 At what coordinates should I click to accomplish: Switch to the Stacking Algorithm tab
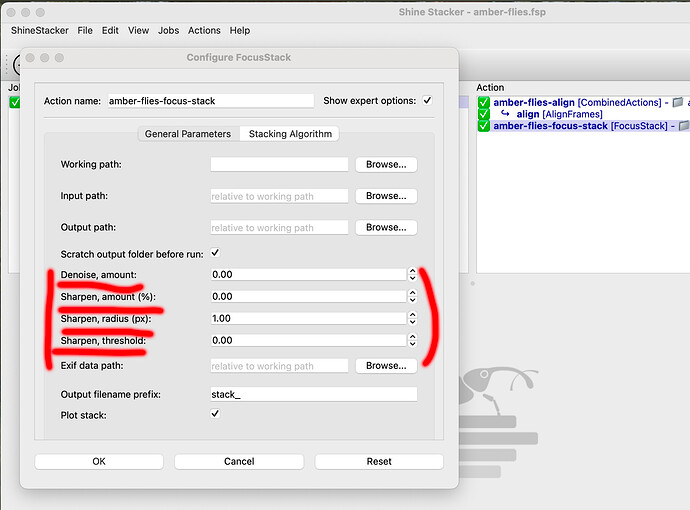(290, 134)
